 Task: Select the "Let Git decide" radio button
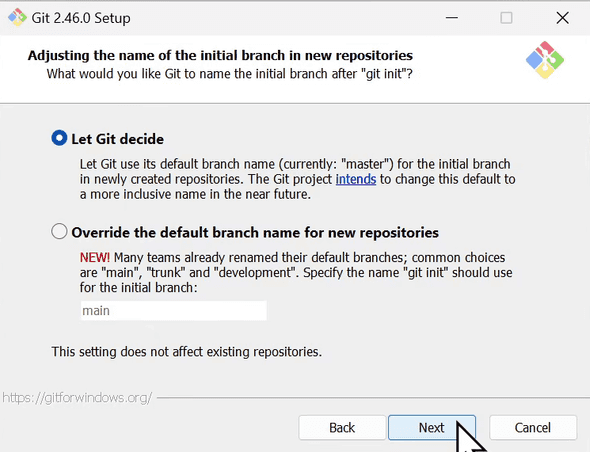[x=59, y=138]
